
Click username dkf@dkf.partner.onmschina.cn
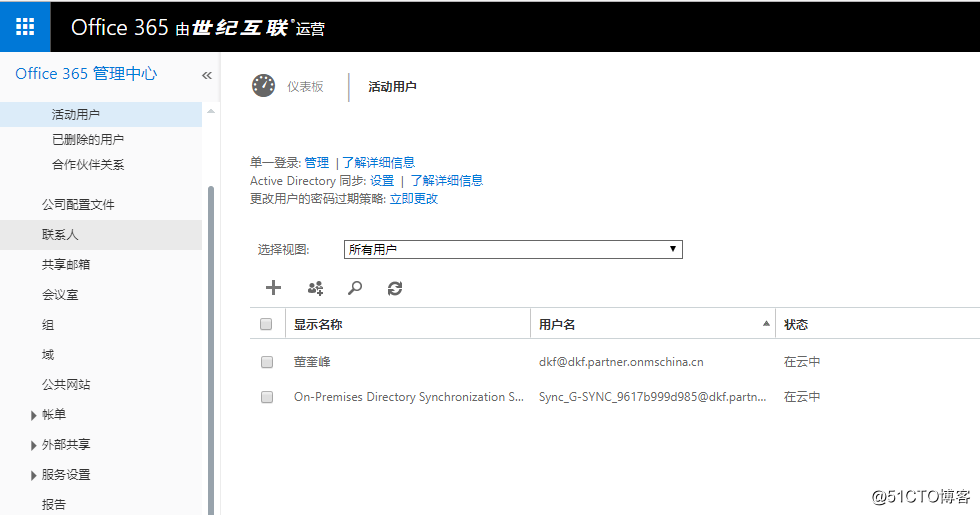pyautogui.click(x=621, y=362)
